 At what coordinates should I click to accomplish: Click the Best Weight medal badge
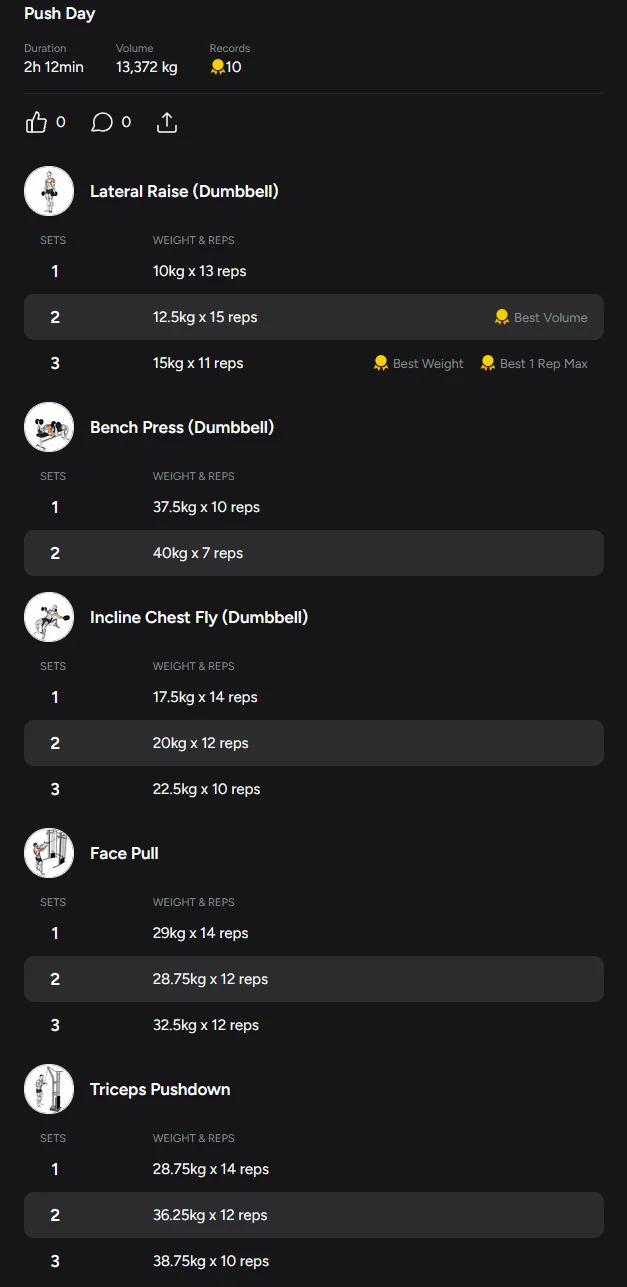[x=418, y=363]
